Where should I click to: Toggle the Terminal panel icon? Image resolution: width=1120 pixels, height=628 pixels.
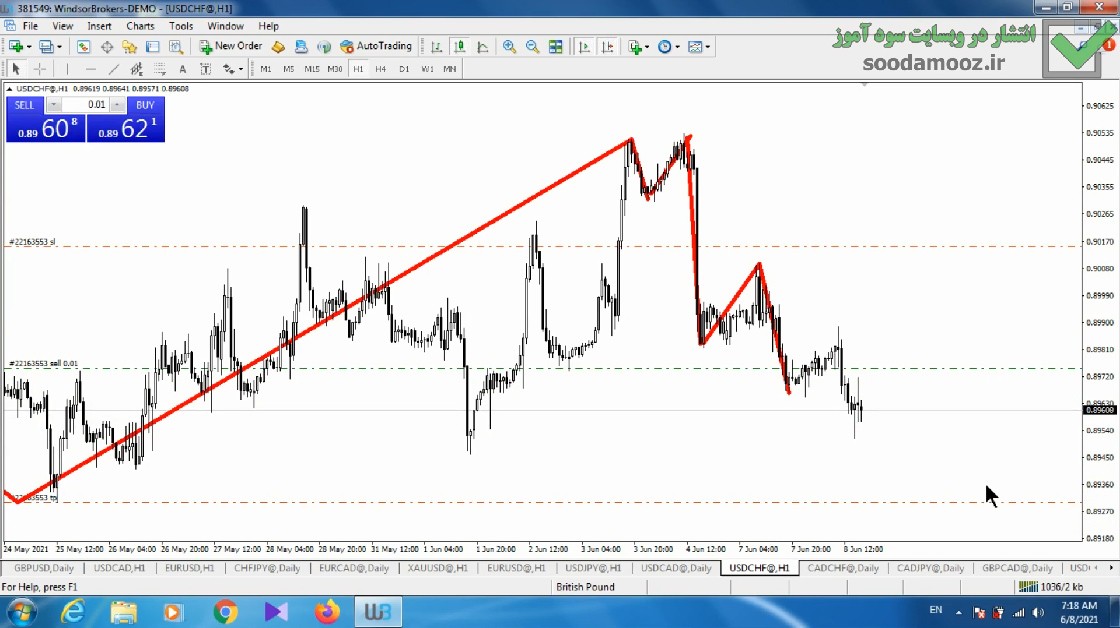click(152, 46)
